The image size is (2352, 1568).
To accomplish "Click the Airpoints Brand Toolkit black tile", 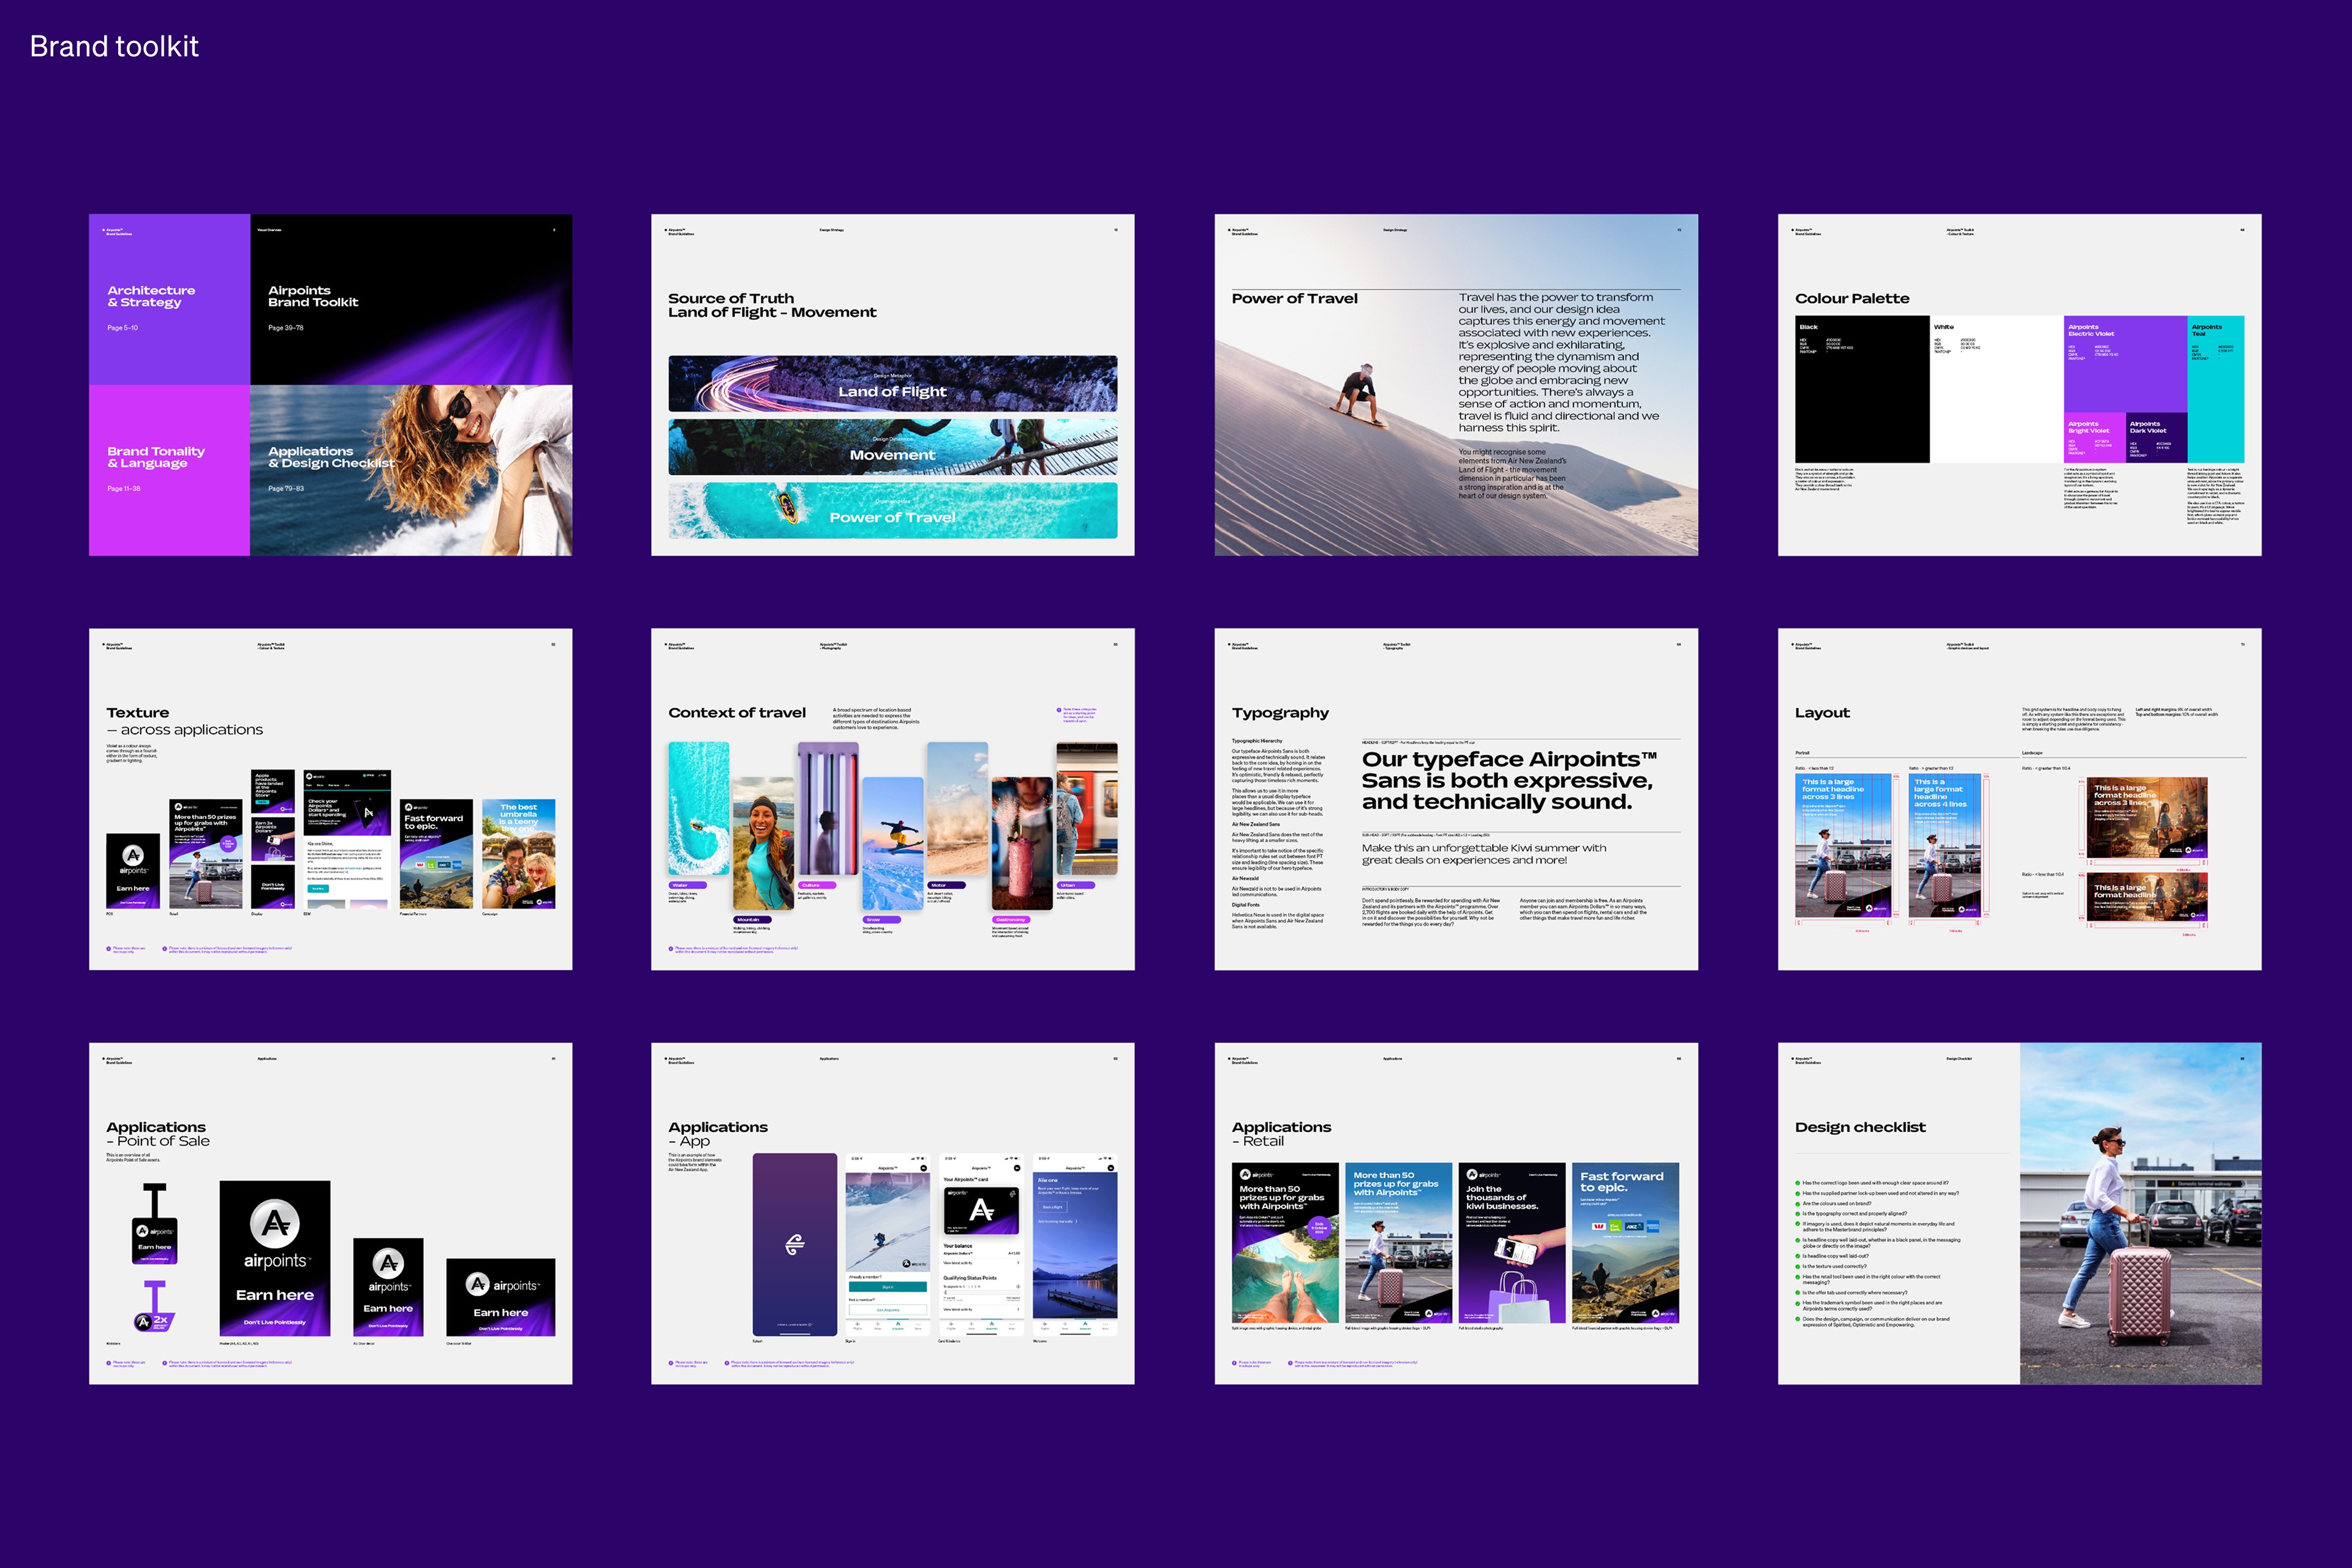I will point(410,300).
